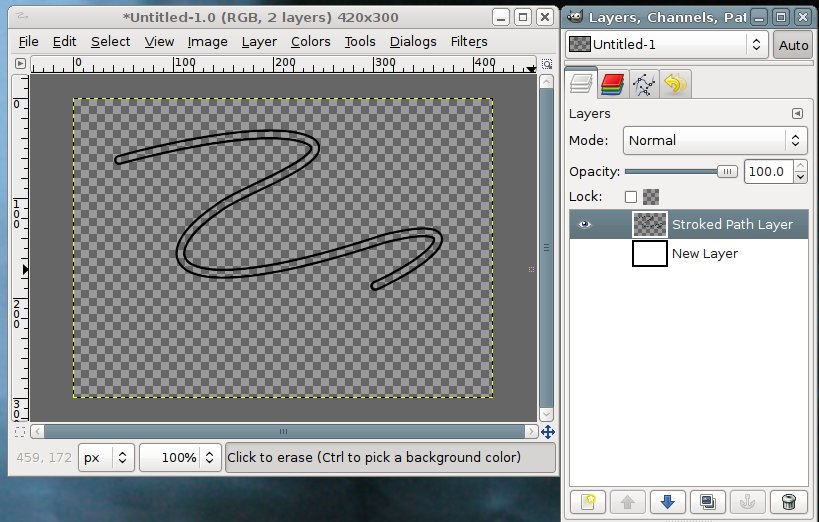Select the Stroked Path Layer name
Image resolution: width=819 pixels, height=522 pixels.
732,225
